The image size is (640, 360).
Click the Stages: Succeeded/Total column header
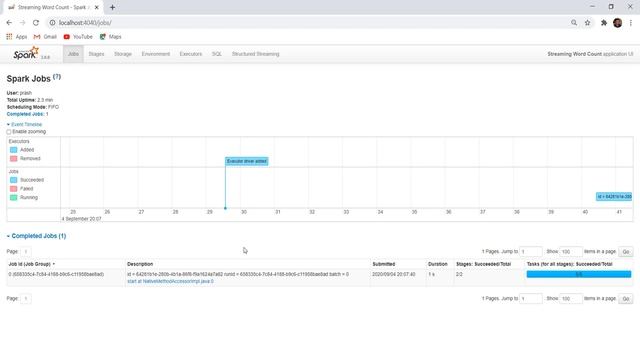click(x=483, y=264)
